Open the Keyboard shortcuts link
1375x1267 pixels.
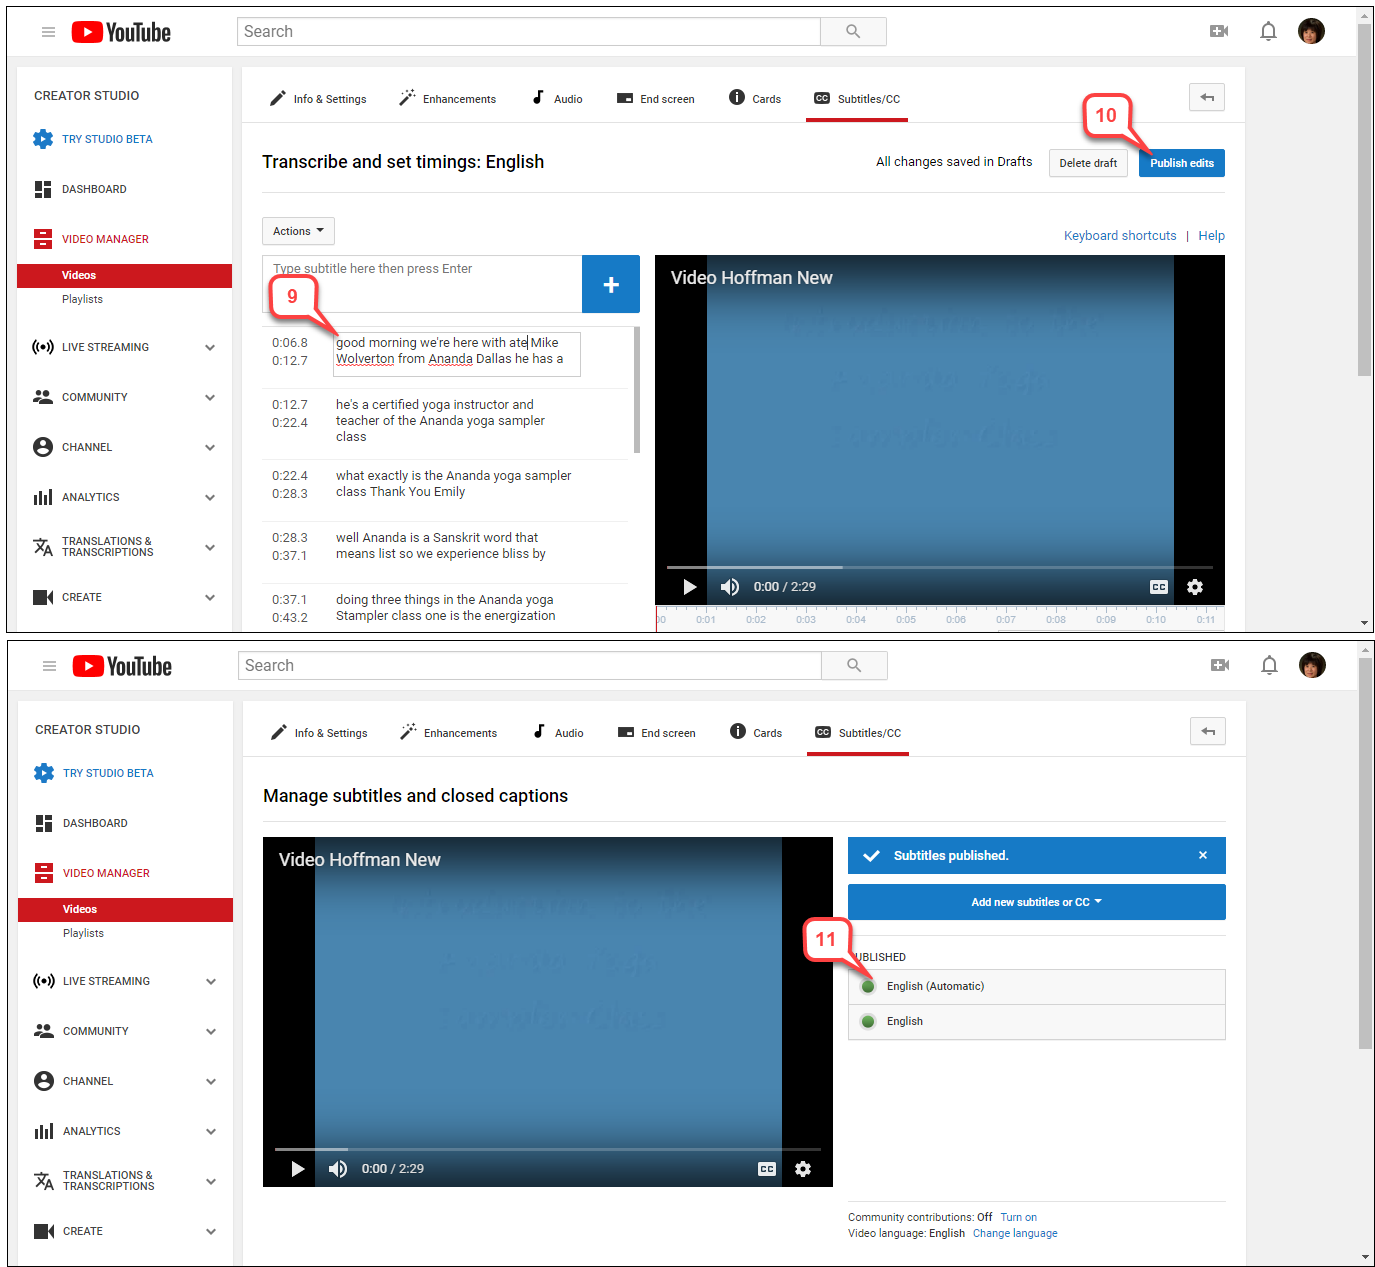coord(1119,236)
